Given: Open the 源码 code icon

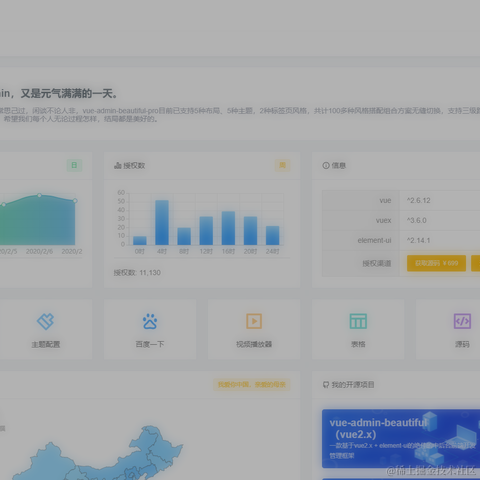Looking at the screenshot, I should [x=462, y=321].
